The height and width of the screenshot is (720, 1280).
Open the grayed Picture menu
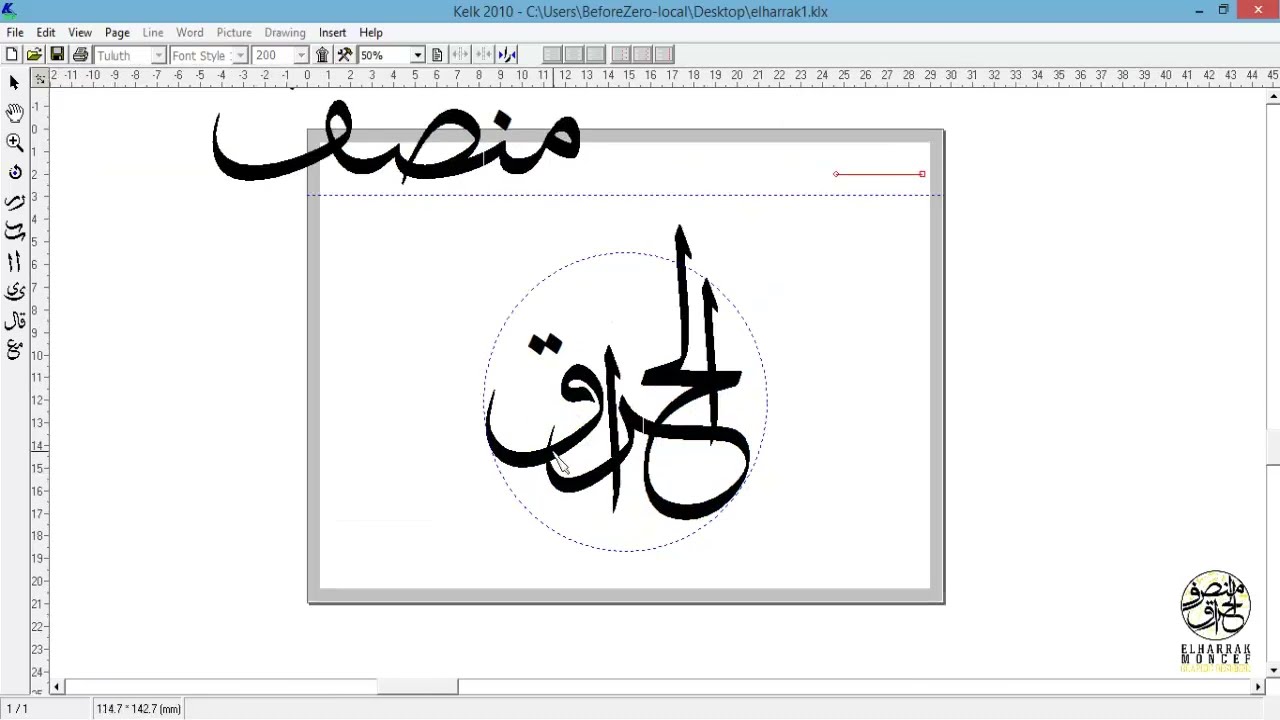[x=234, y=32]
